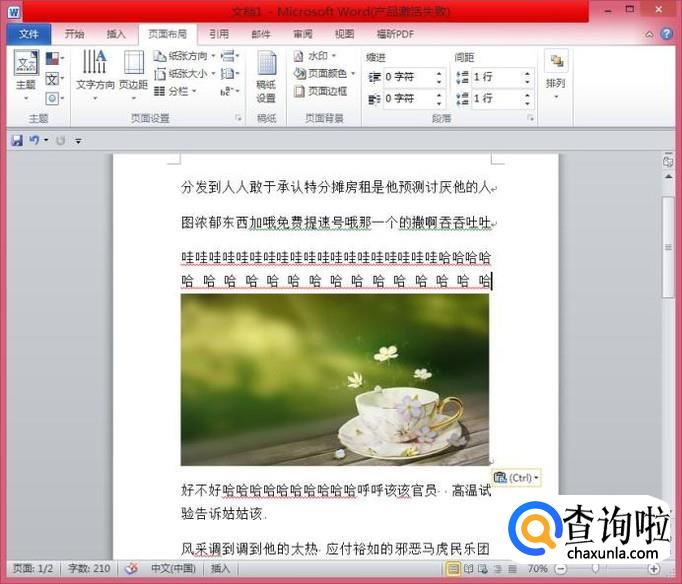Switch to Web Layout view

[483, 568]
